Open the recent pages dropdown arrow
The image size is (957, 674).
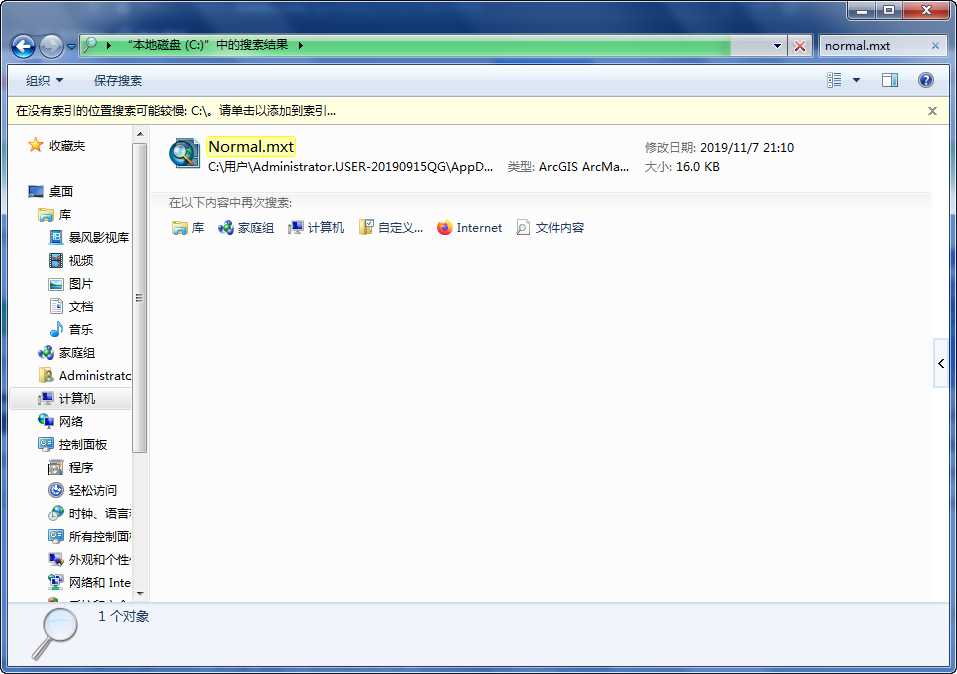coord(71,46)
